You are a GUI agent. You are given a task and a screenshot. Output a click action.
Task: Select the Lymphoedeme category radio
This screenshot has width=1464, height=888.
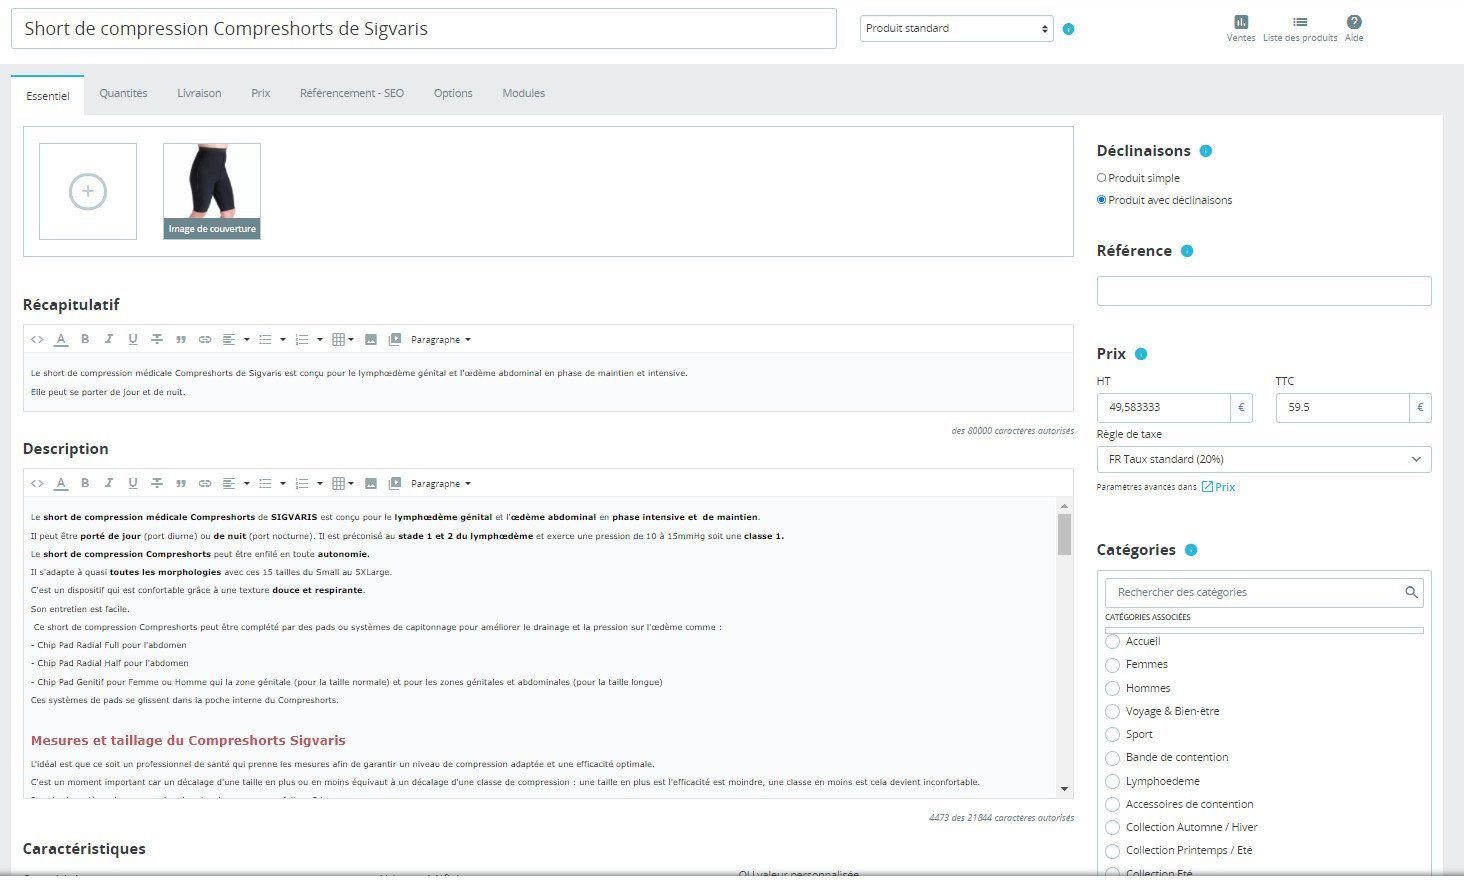[1112, 781]
